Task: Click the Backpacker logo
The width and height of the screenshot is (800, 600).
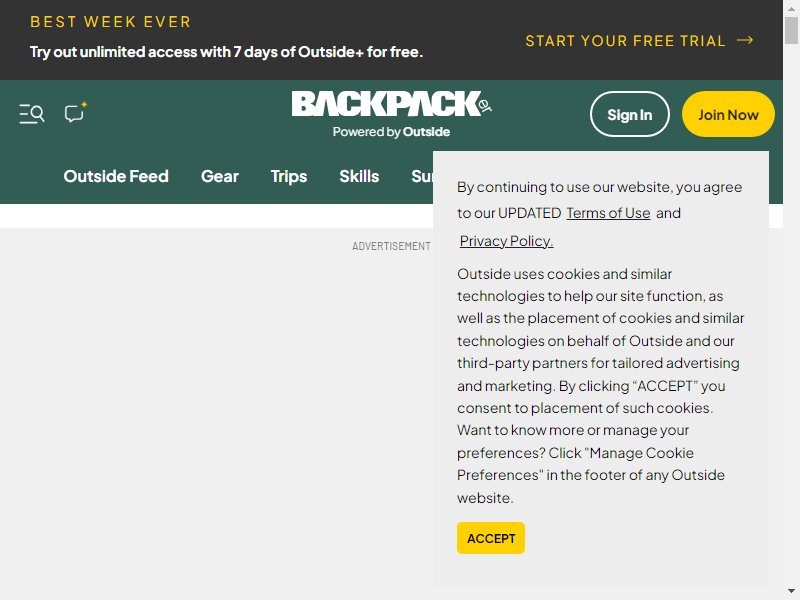Action: coord(391,104)
